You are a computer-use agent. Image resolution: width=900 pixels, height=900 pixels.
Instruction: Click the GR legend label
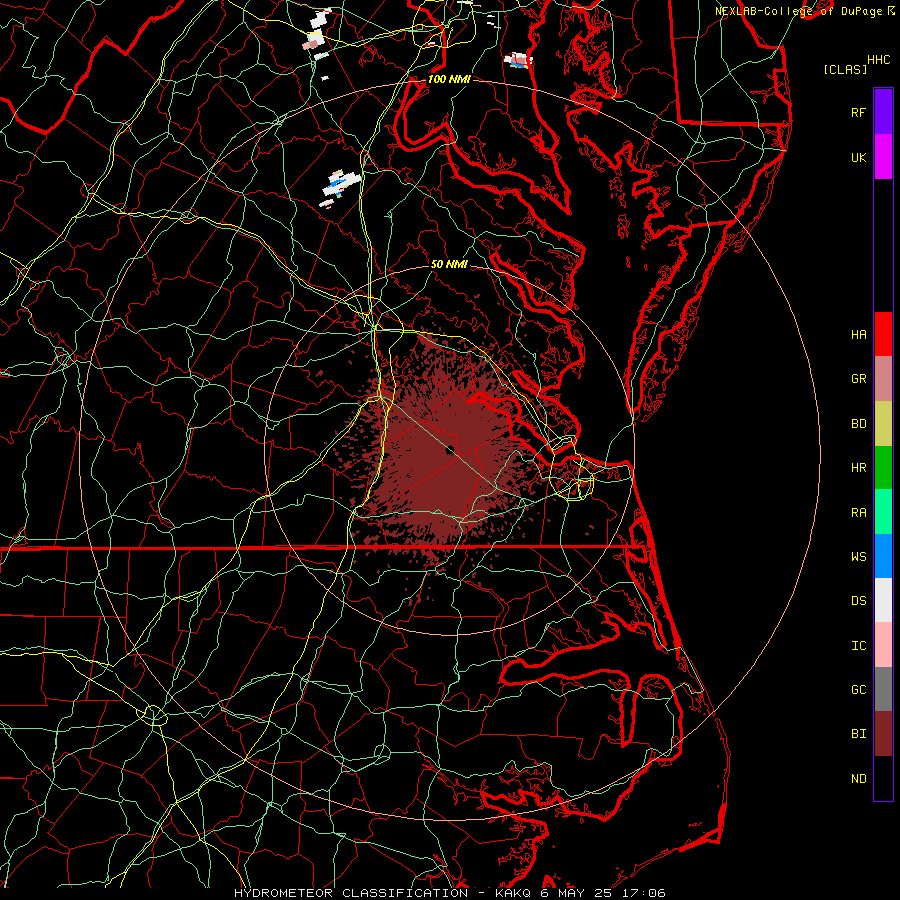click(x=858, y=379)
